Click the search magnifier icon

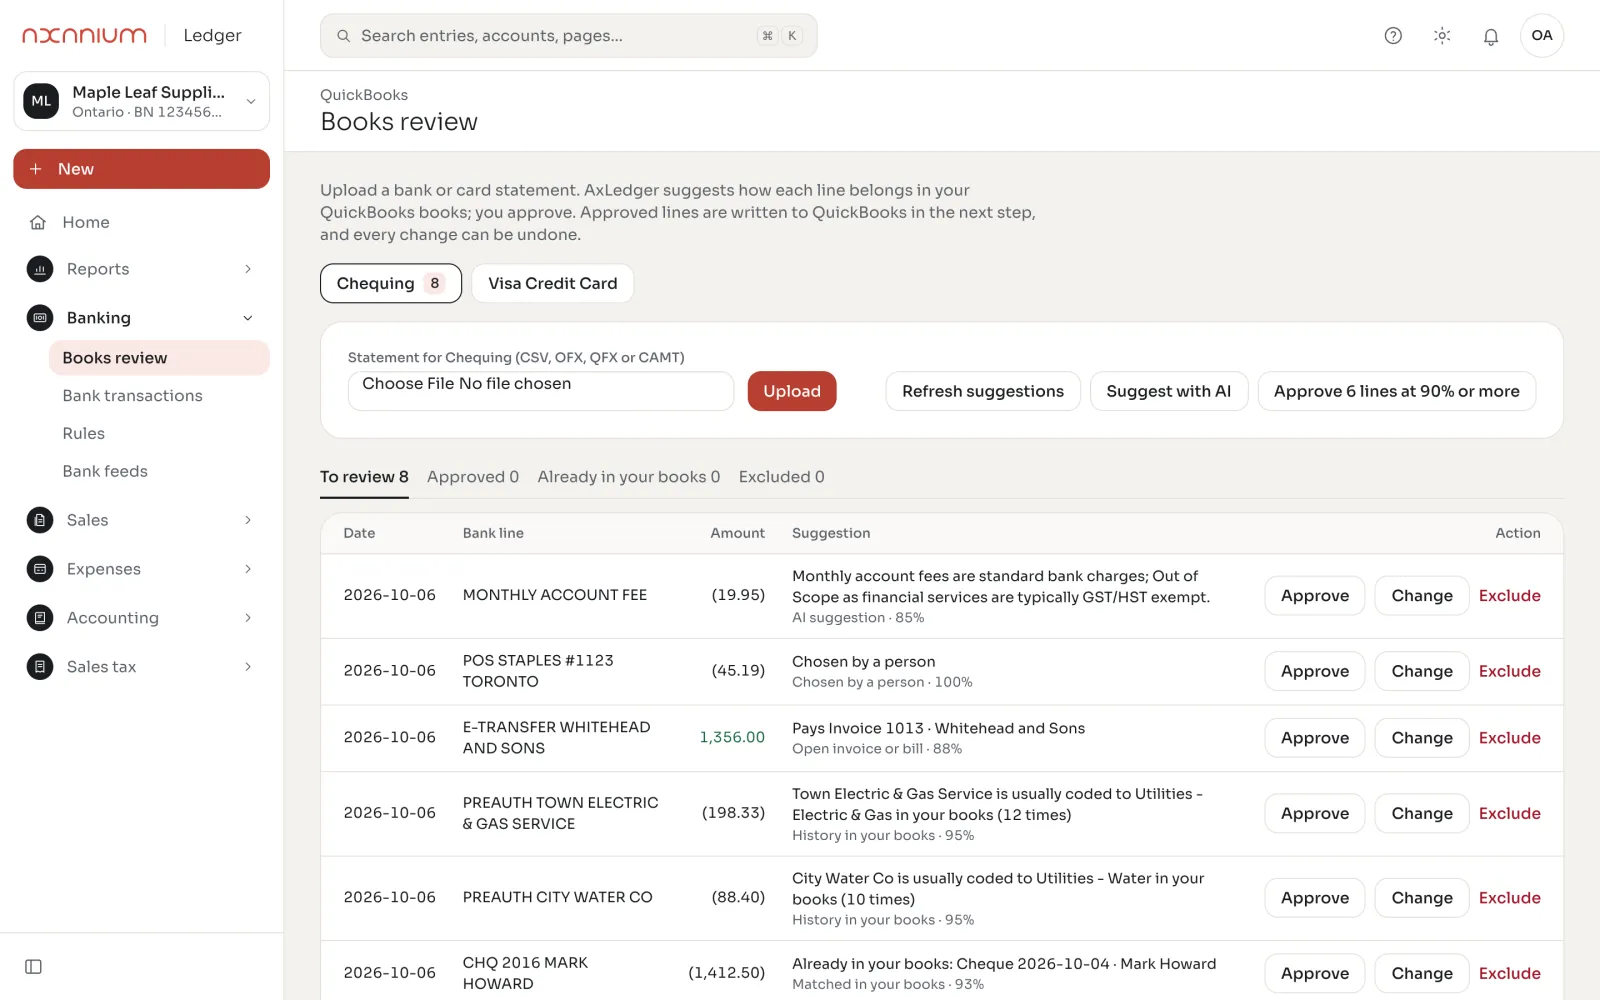[343, 36]
